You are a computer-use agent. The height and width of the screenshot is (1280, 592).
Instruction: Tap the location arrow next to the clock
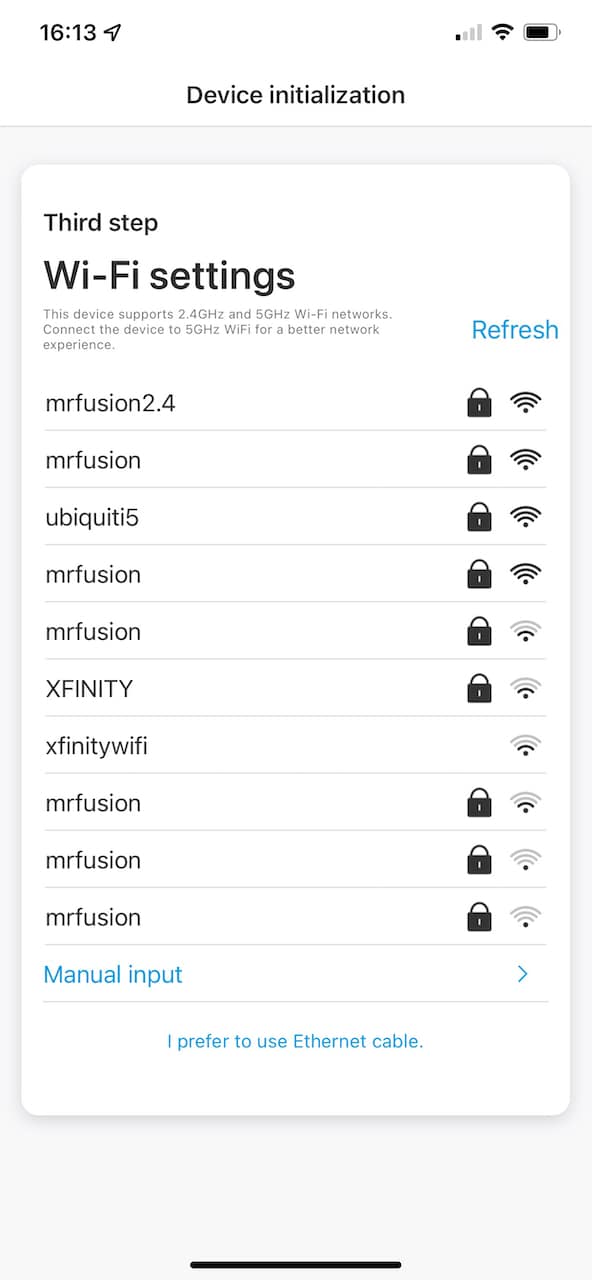click(x=113, y=33)
